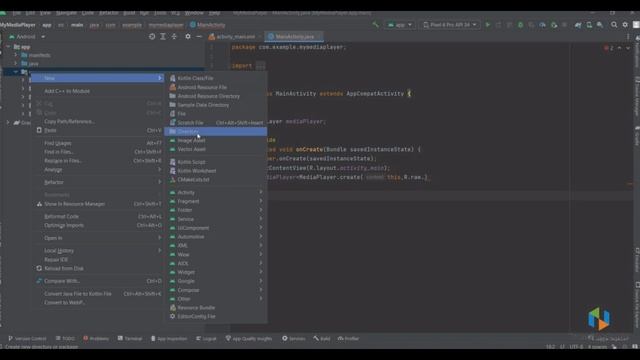Click Paste in context menu

coord(98,130)
